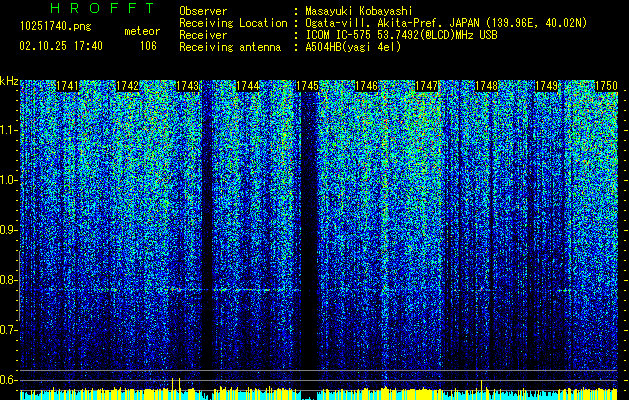The image size is (629, 400).
Task: Click the receiver ICOM IC-575 frequency text
Action: point(401,35)
